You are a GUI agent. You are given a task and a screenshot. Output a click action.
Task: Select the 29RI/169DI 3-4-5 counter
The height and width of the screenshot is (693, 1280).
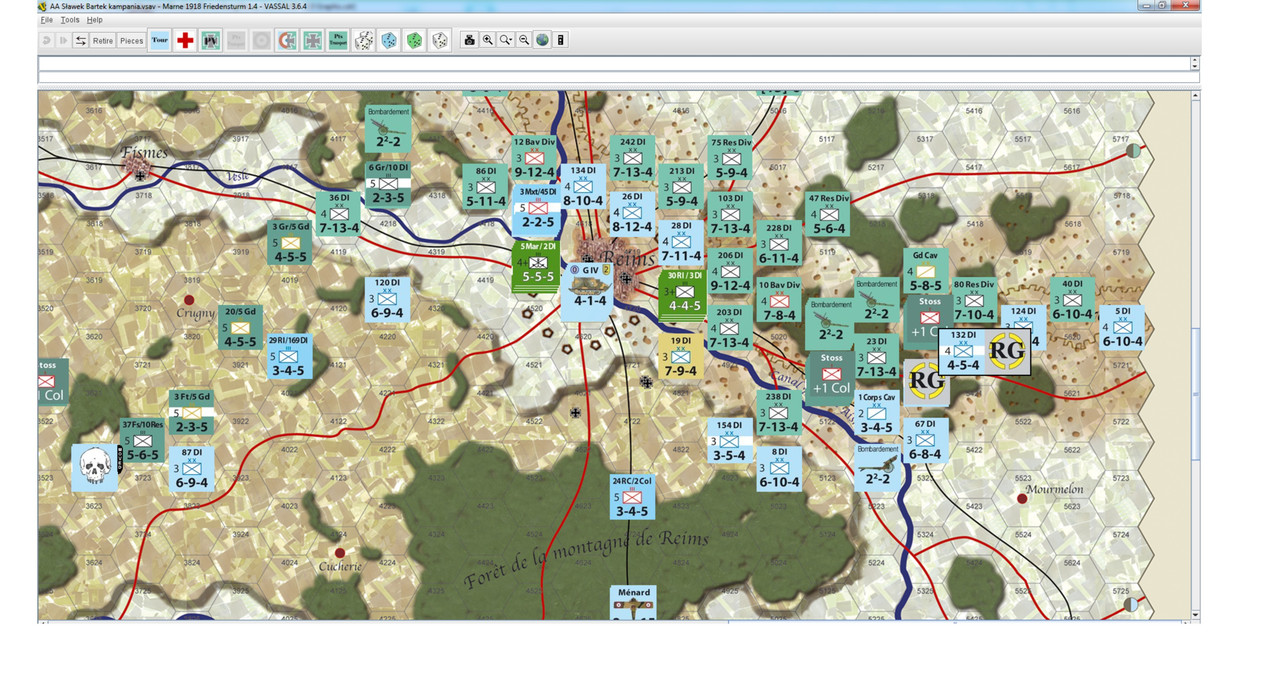point(289,357)
